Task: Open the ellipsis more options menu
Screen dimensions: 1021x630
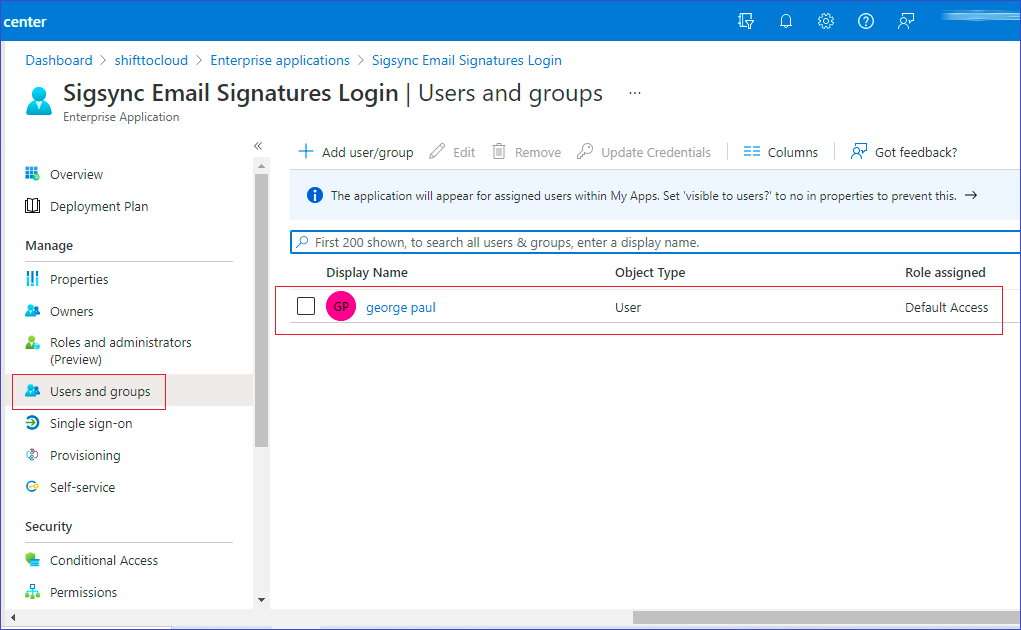Action: pyautogui.click(x=634, y=93)
